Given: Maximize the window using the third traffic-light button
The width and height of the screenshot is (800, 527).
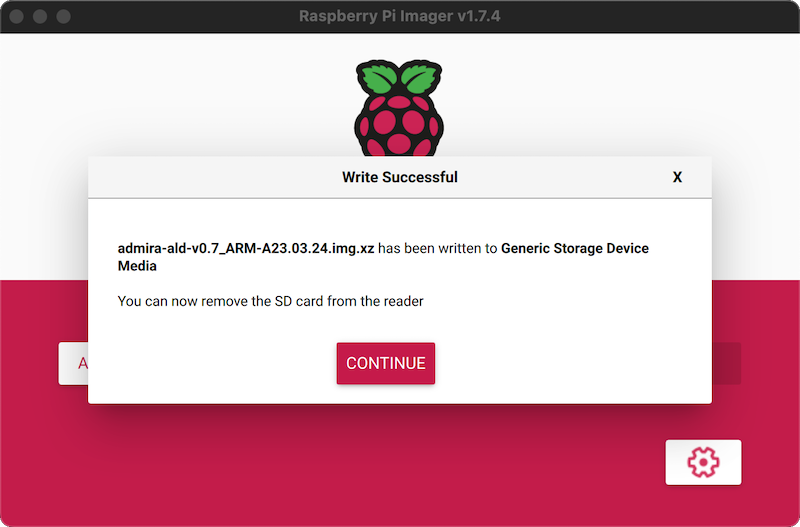Looking at the screenshot, I should [x=63, y=17].
